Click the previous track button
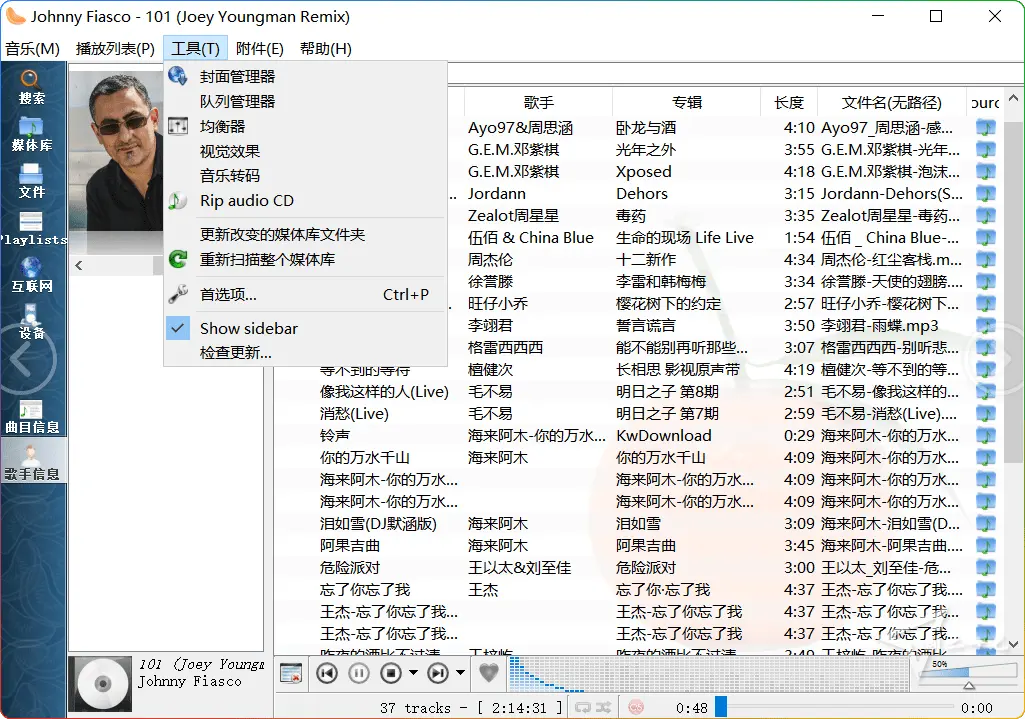This screenshot has width=1025, height=719. (327, 673)
